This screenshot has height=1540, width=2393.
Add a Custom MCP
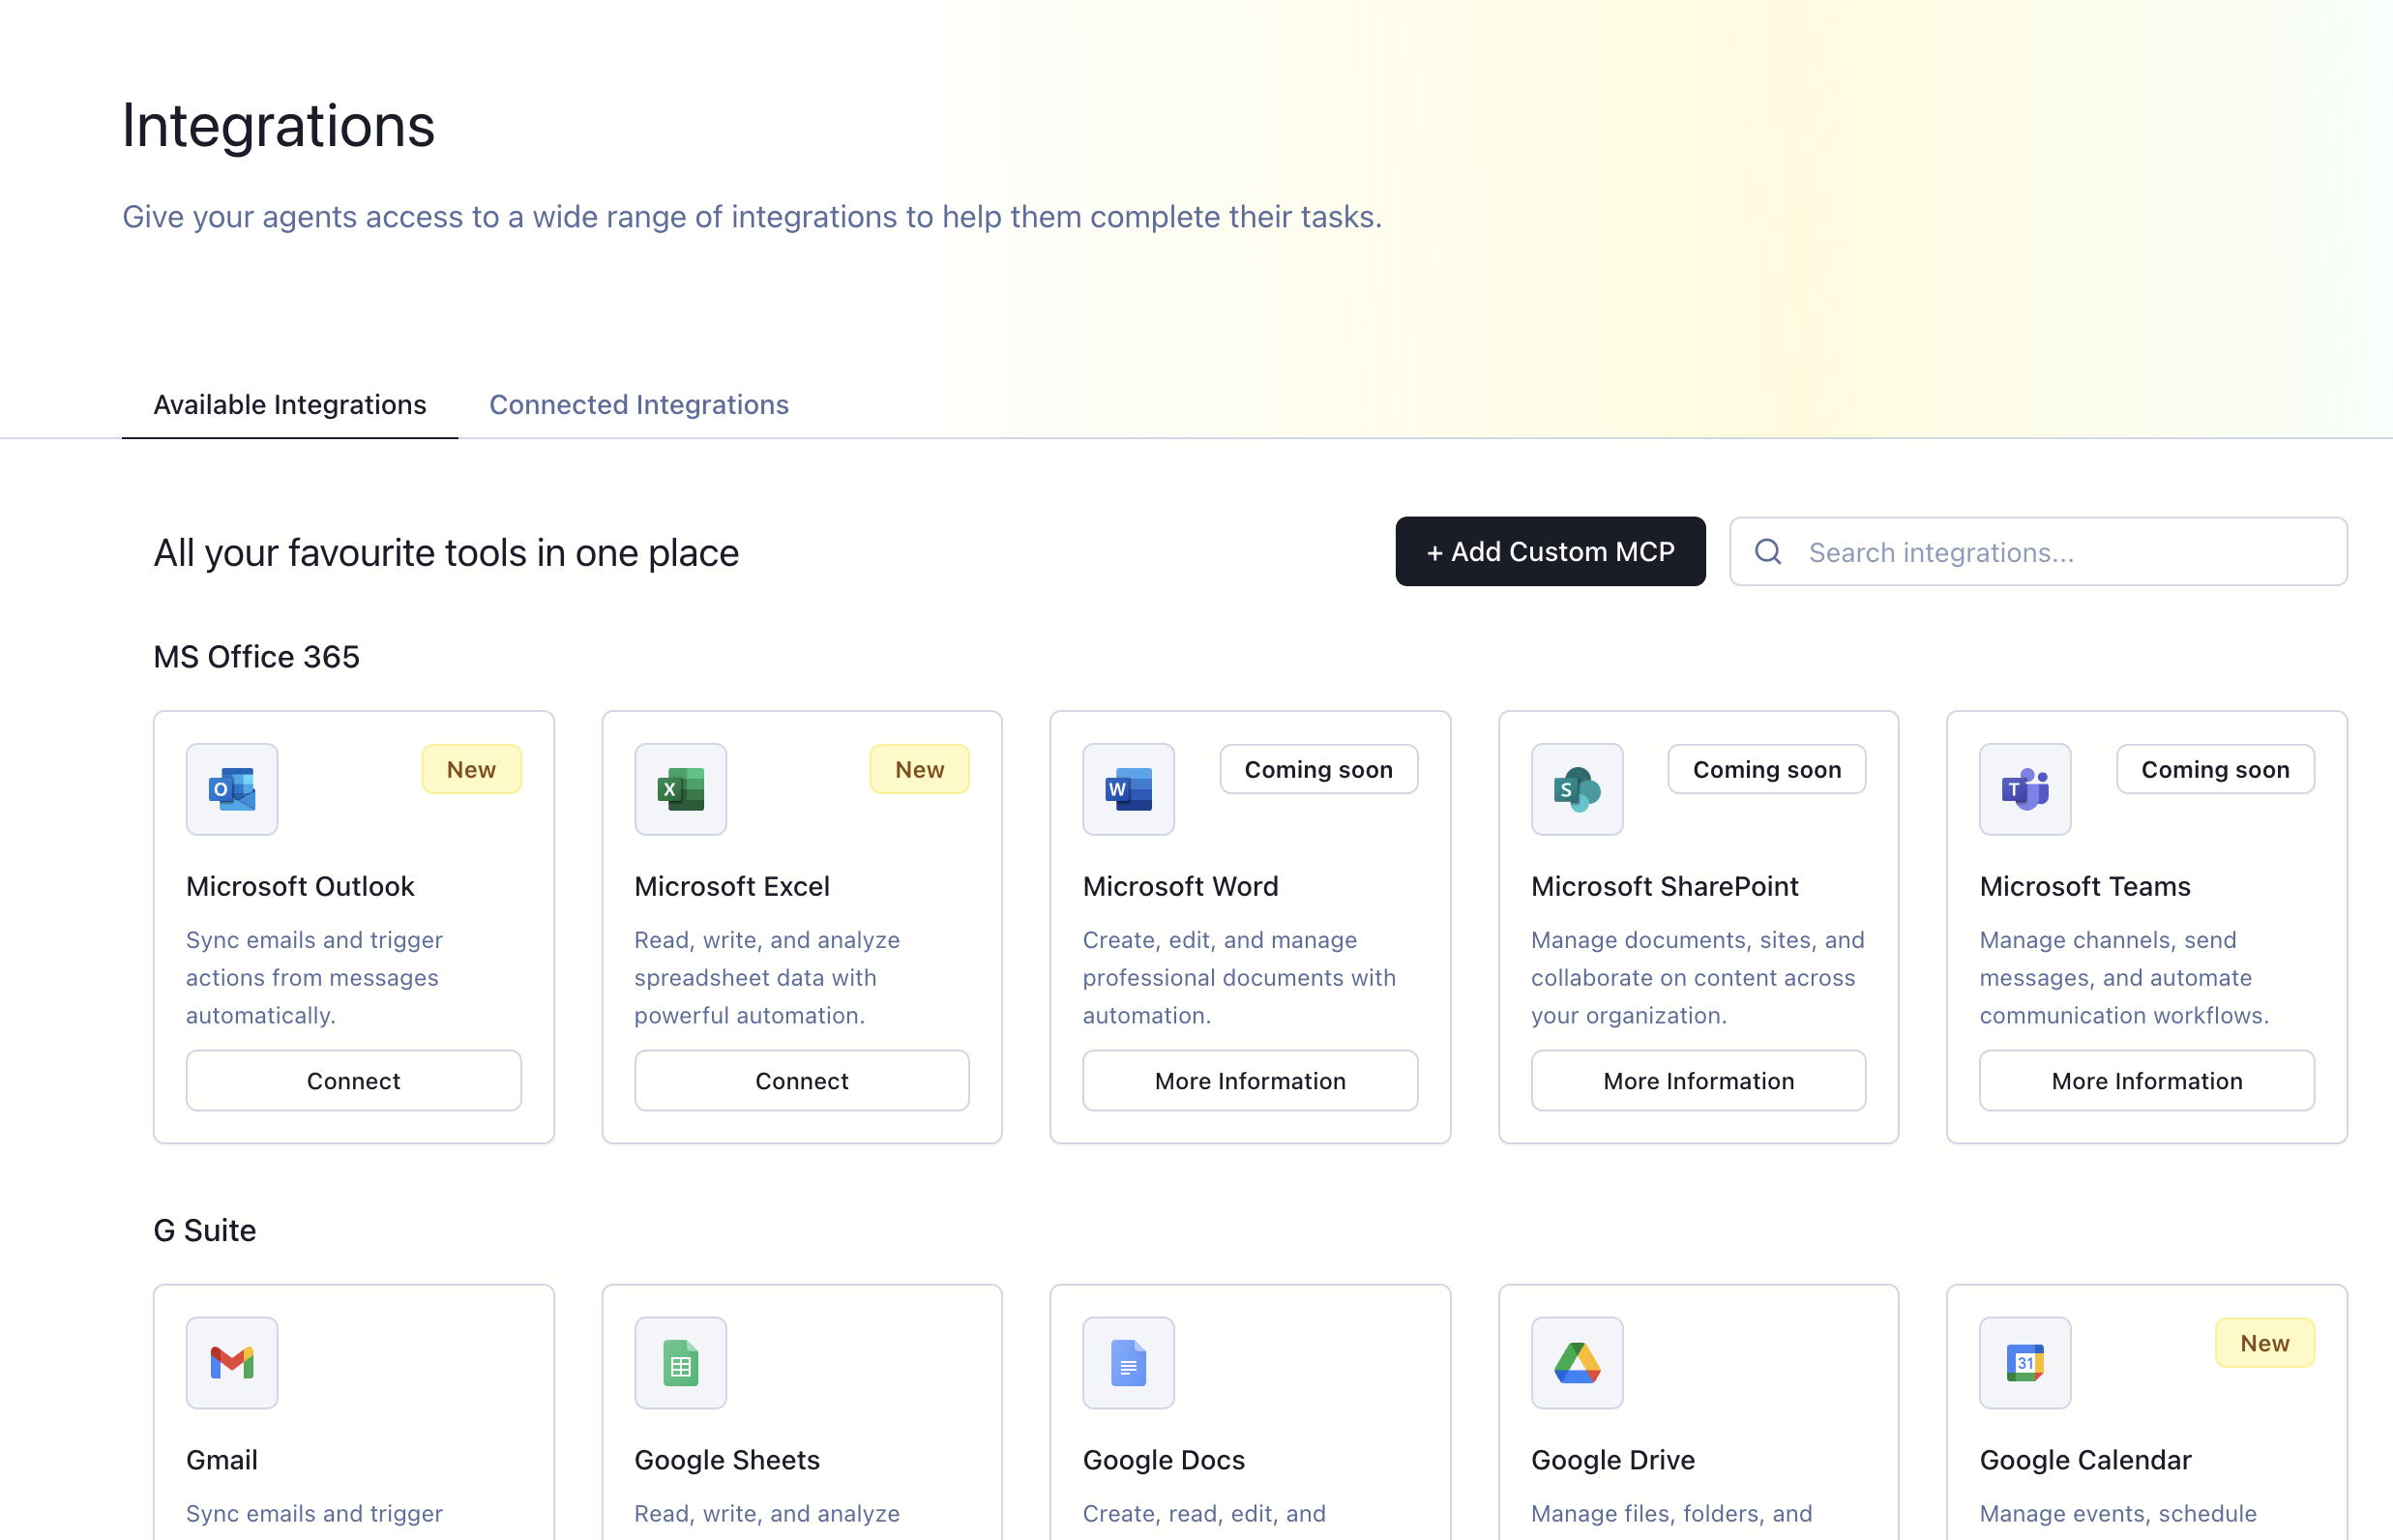1550,551
